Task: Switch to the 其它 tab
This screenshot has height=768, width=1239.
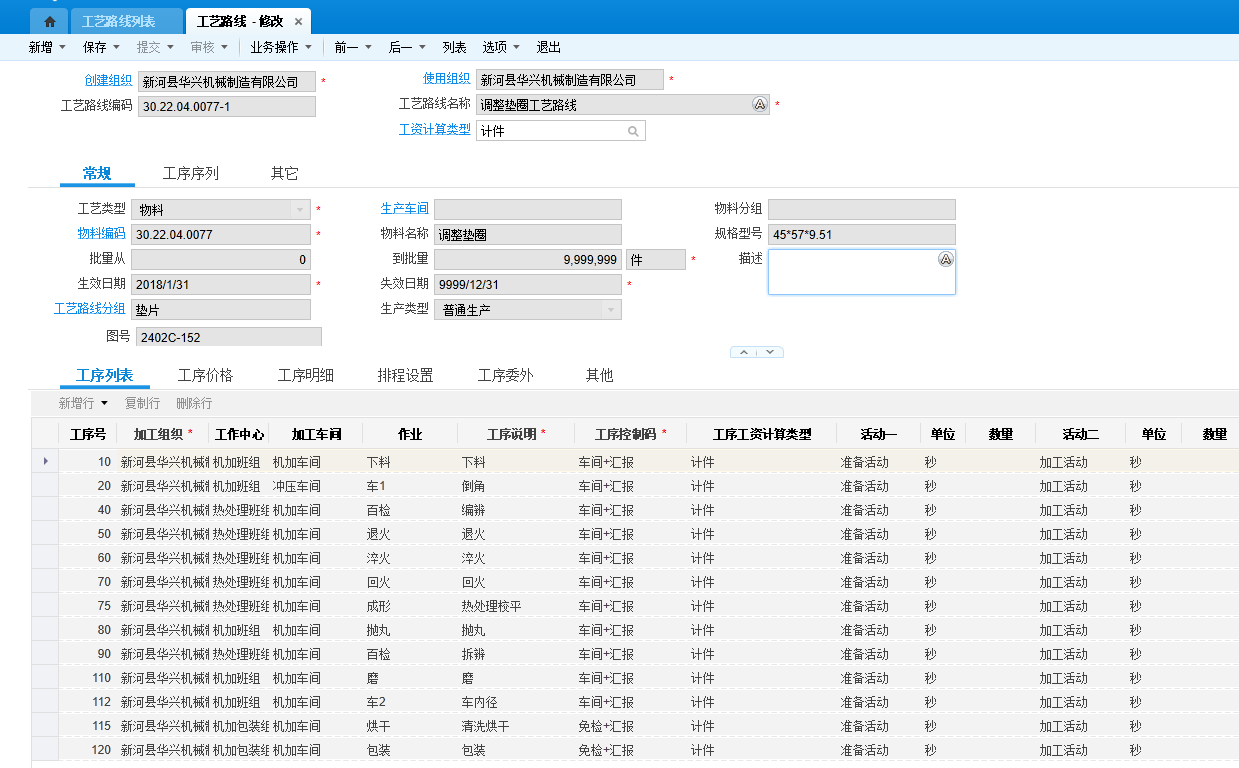Action: click(284, 173)
